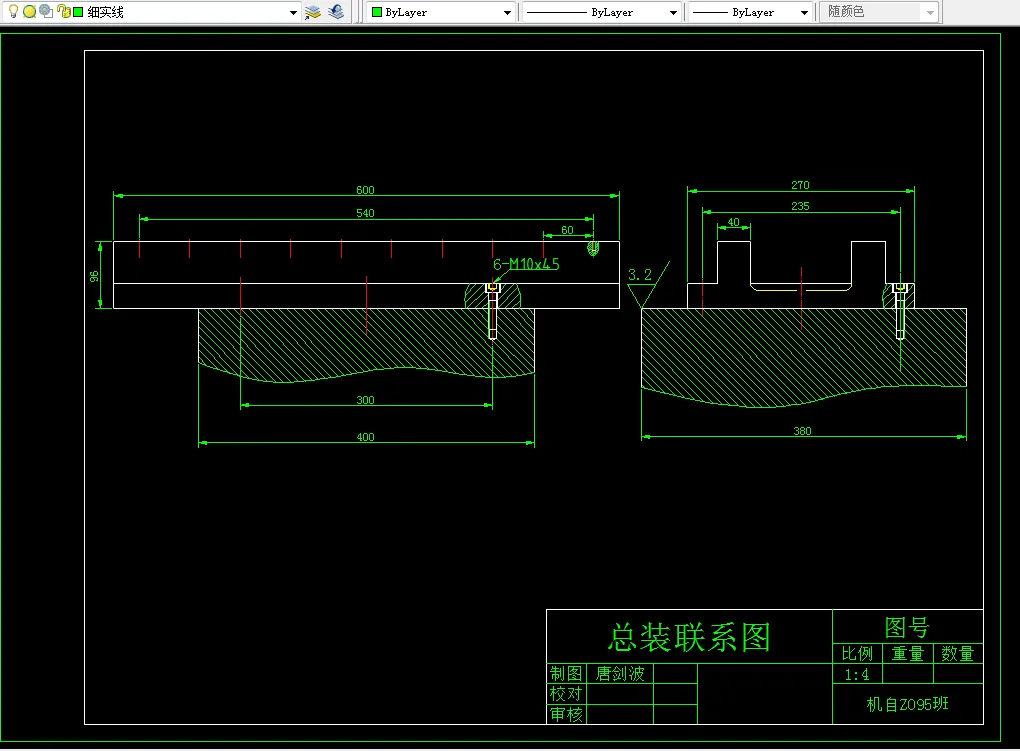Click the 制图 title block label

pos(566,673)
